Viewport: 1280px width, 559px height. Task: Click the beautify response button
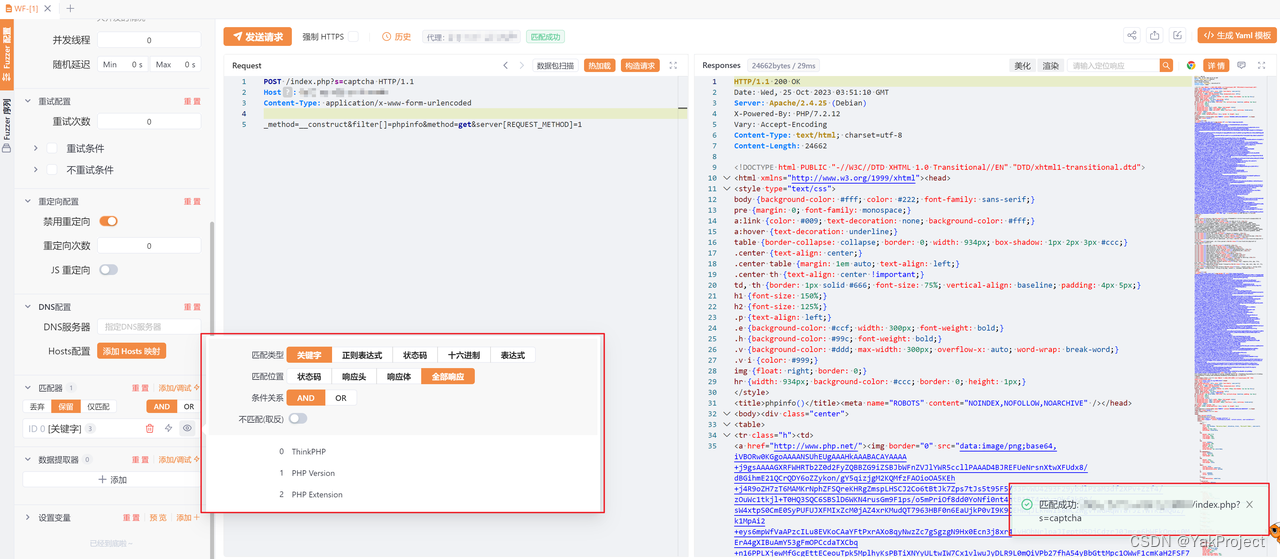[1022, 65]
